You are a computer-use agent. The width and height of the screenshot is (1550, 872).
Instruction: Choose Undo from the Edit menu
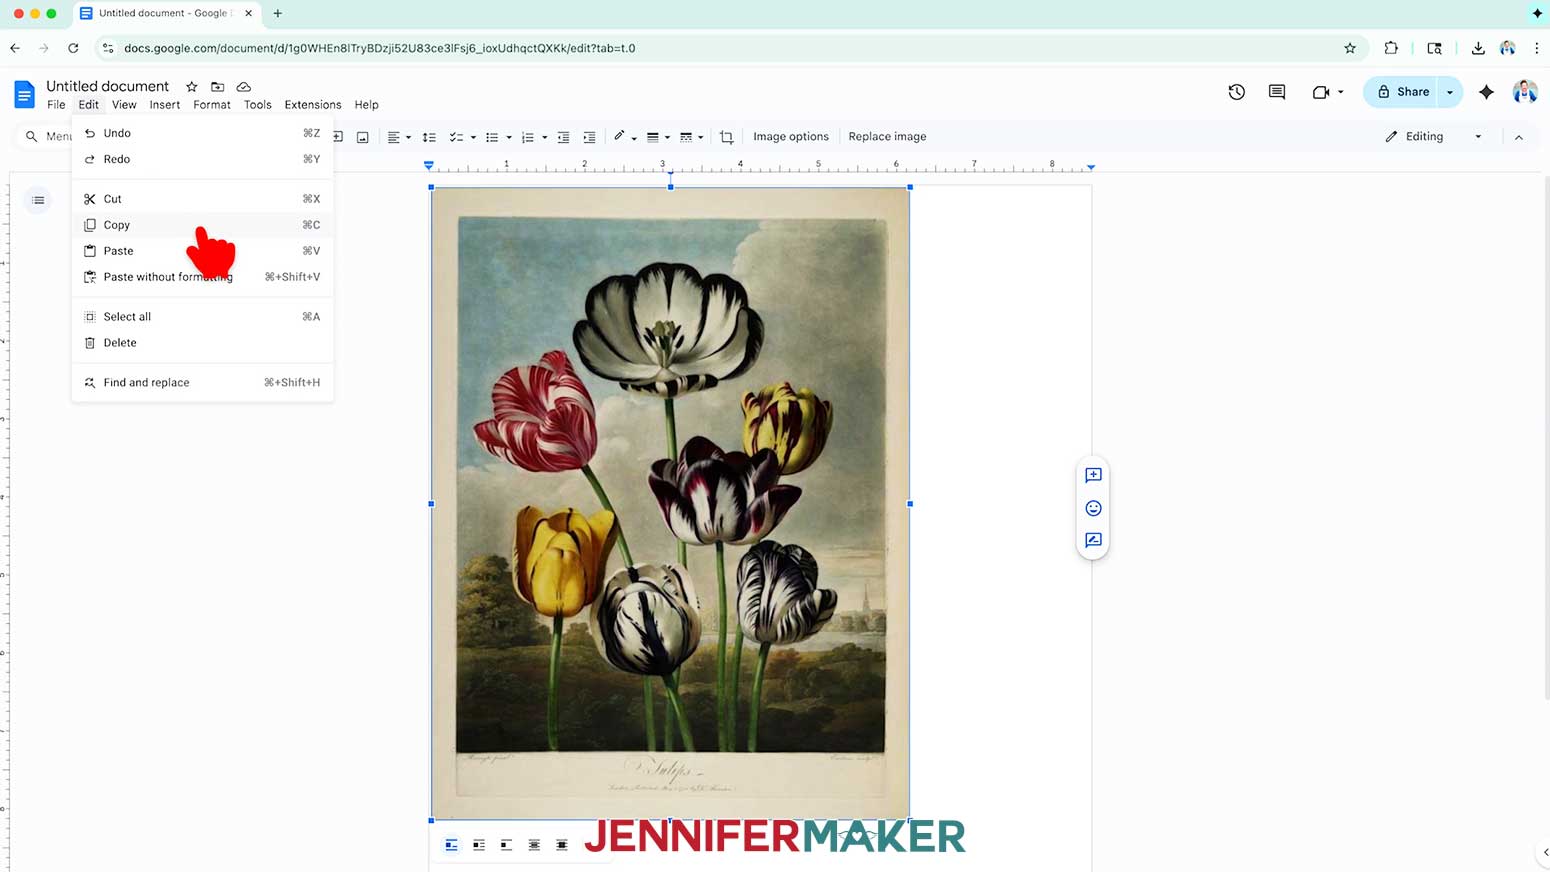202,133
